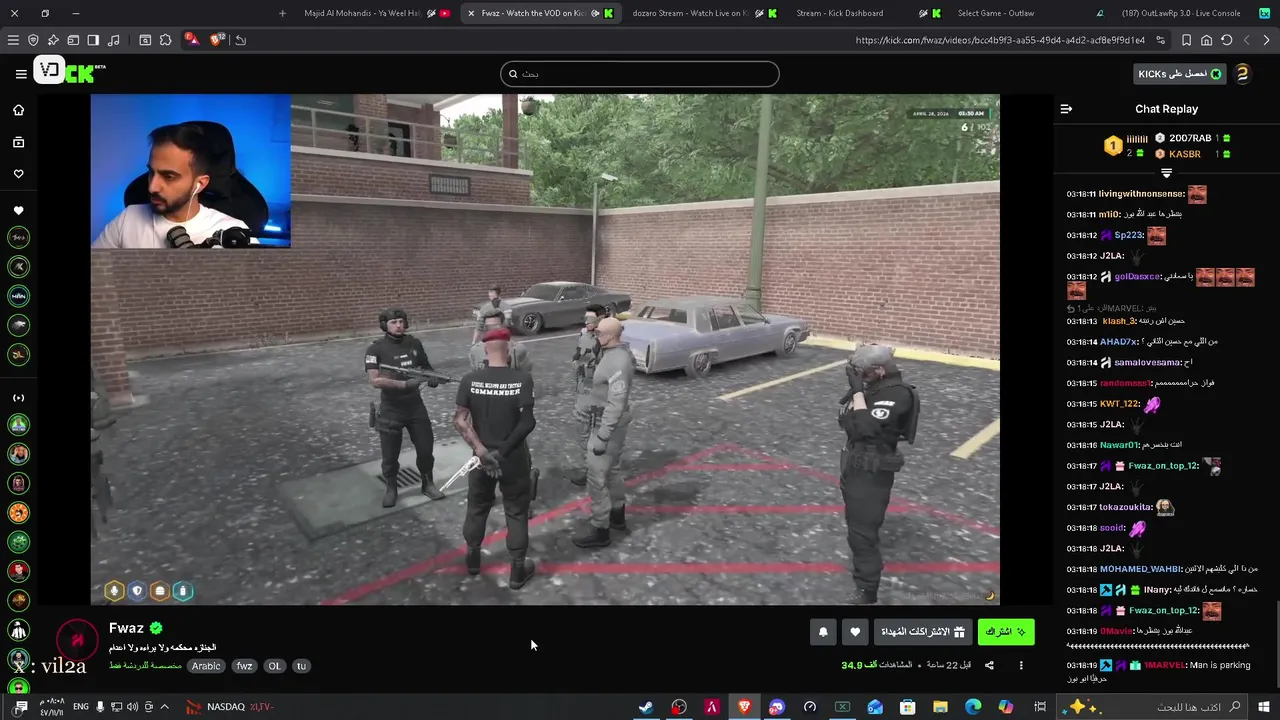Collapse the Chat Replay panel arrow
The height and width of the screenshot is (720, 1280).
[x=1066, y=109]
